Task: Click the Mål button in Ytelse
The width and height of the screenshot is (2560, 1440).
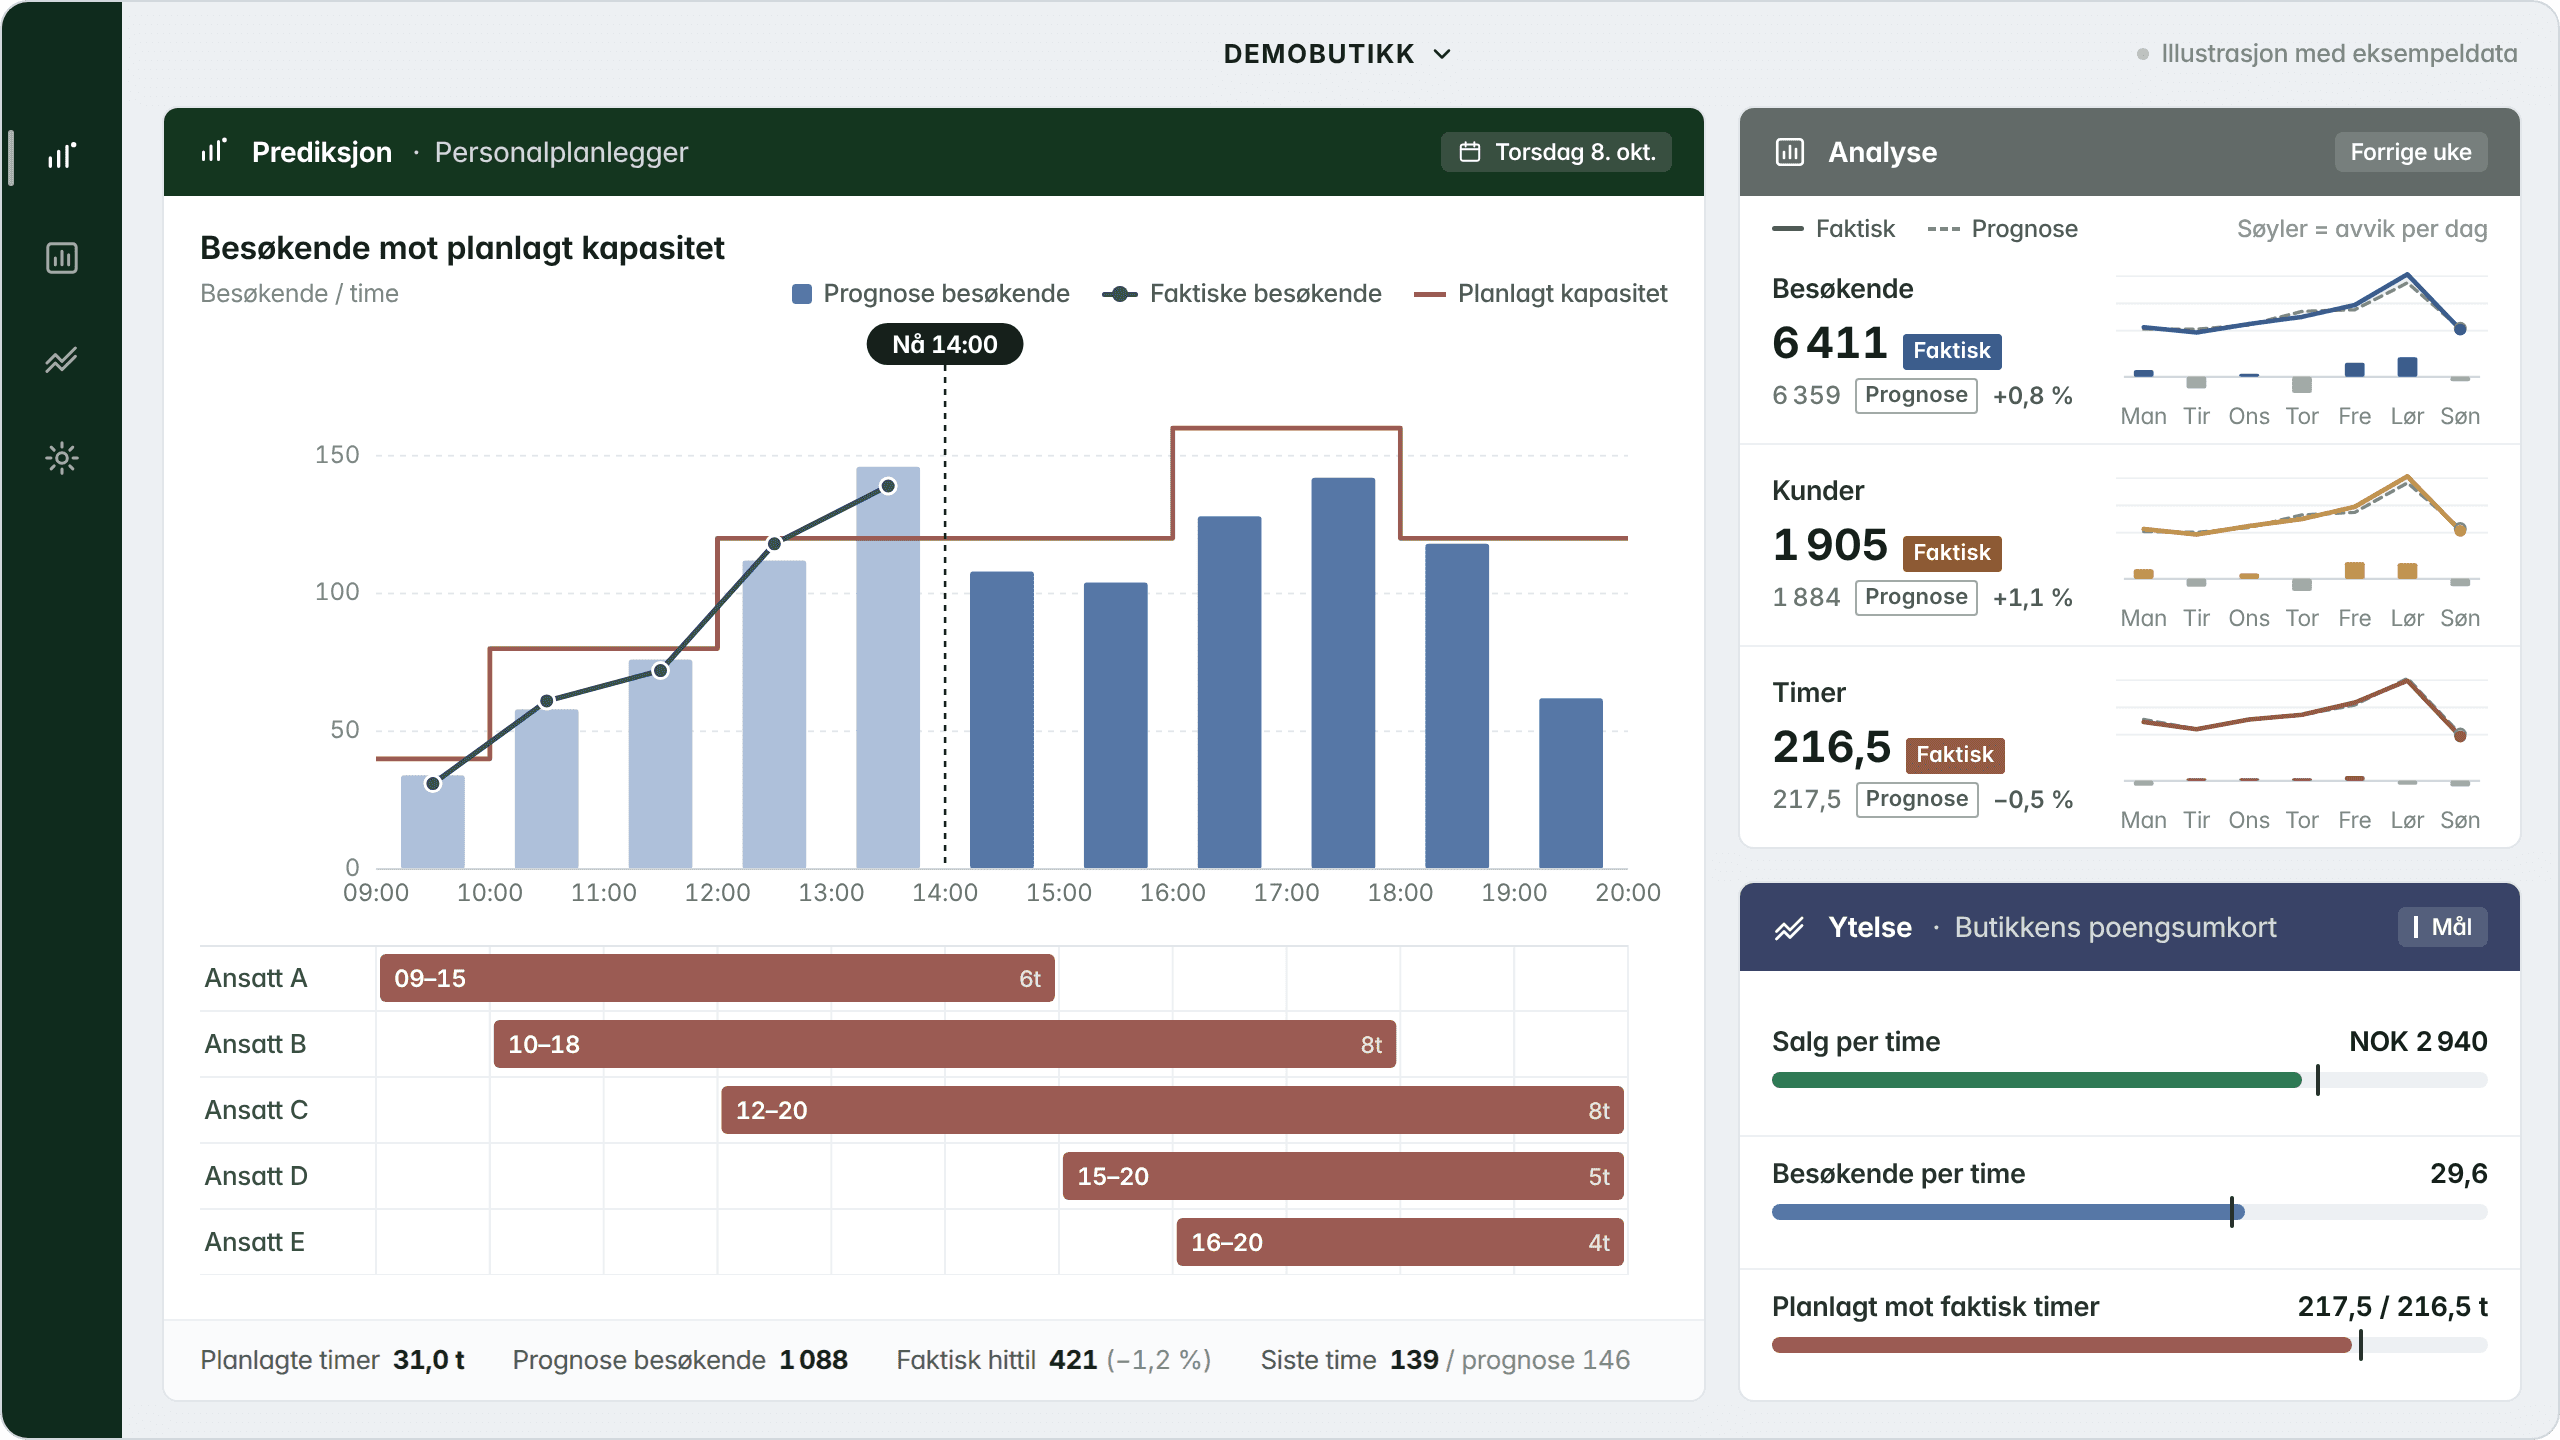Action: 2442,927
